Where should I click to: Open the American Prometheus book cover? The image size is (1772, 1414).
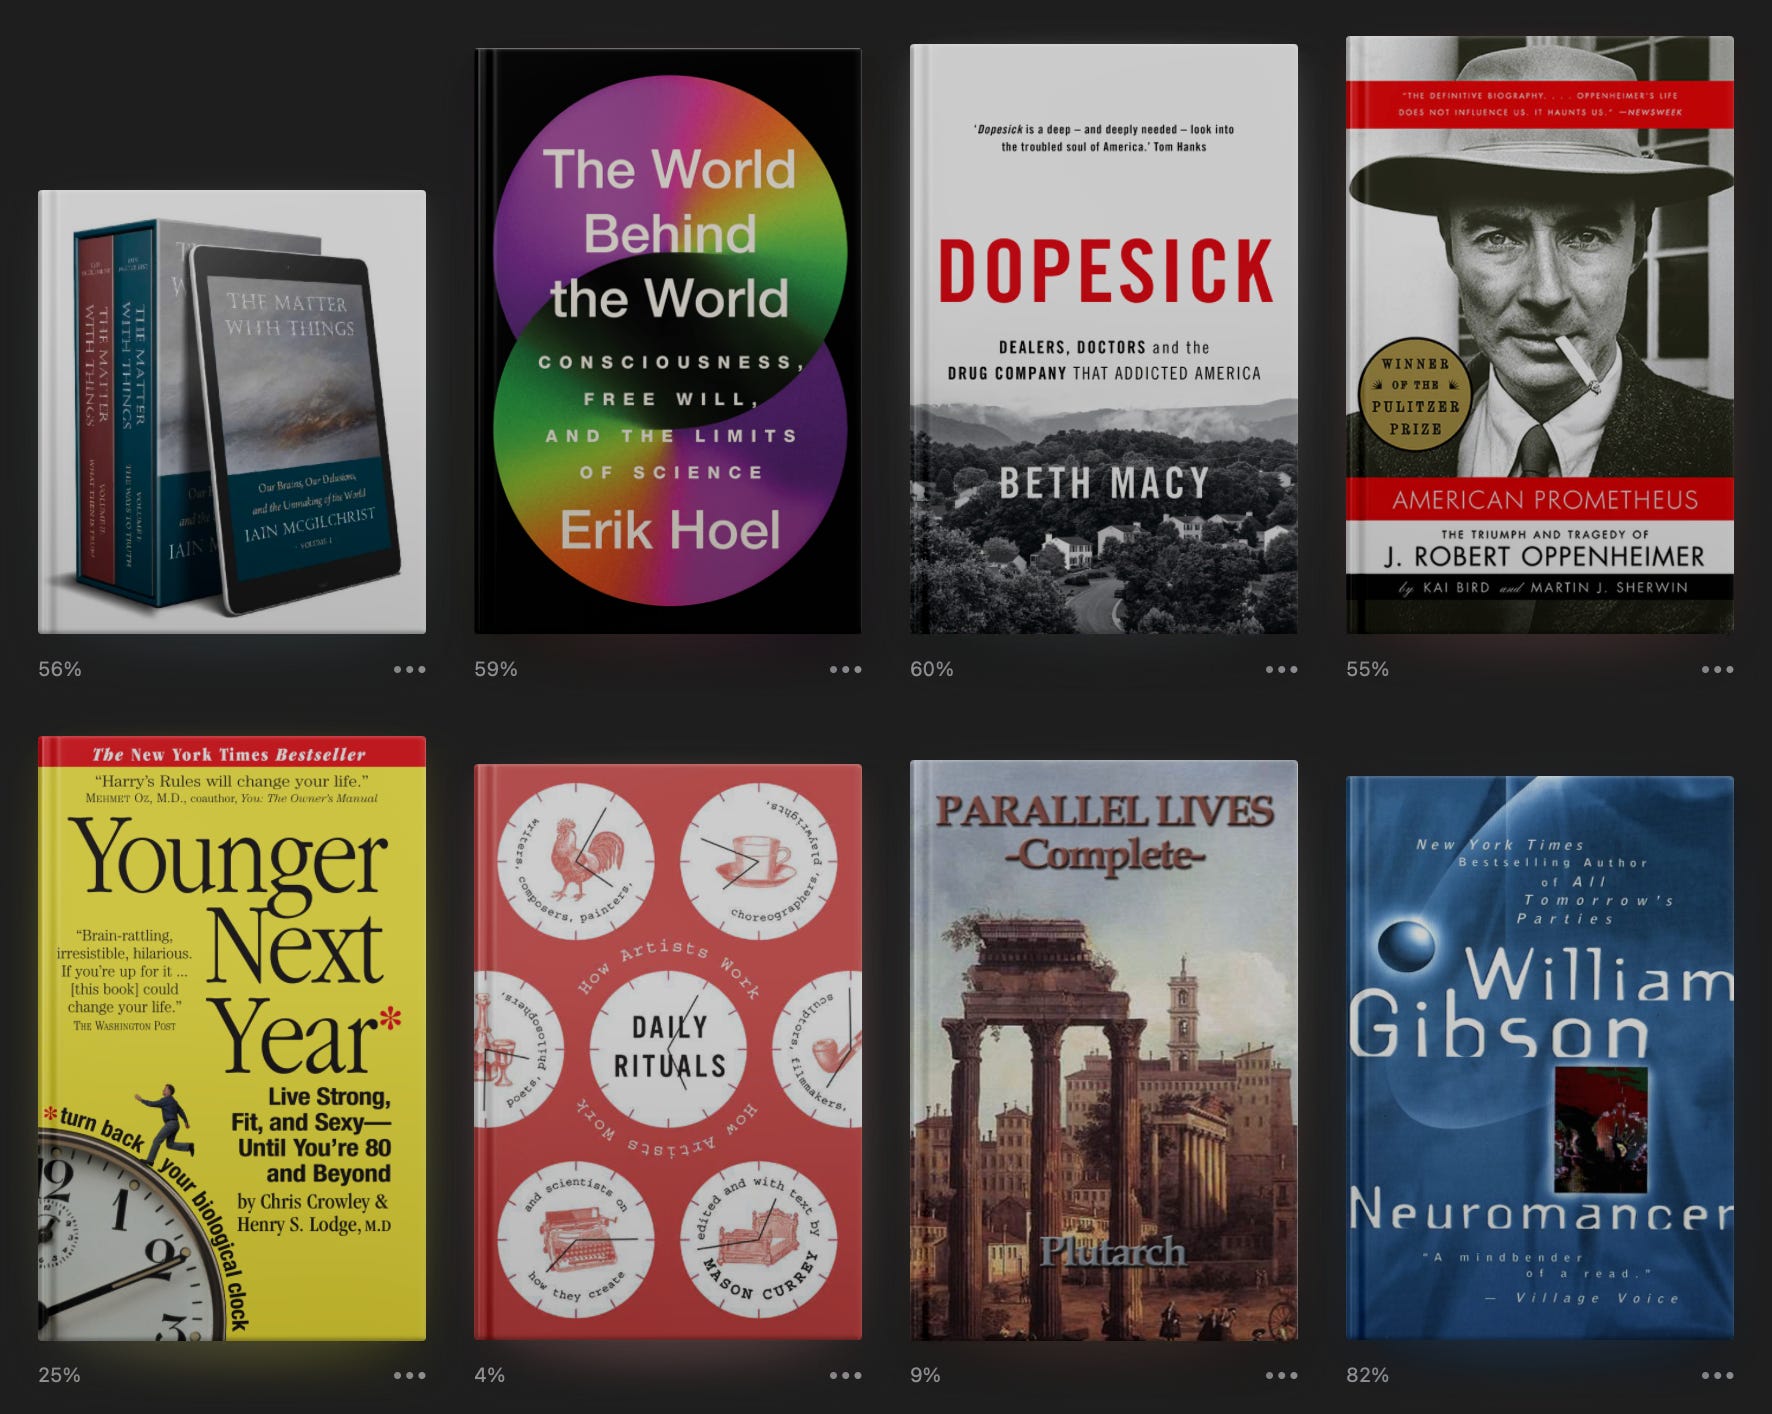(x=1540, y=335)
